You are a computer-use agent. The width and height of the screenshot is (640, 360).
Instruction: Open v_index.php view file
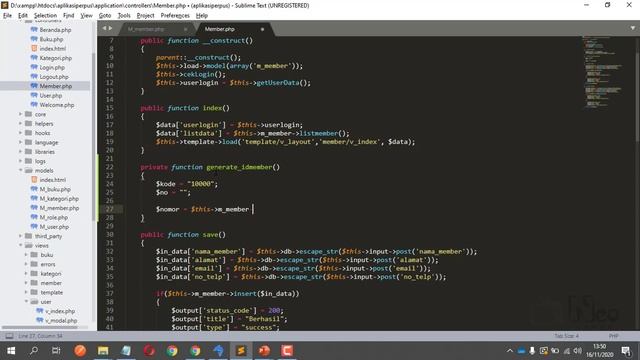click(60, 311)
